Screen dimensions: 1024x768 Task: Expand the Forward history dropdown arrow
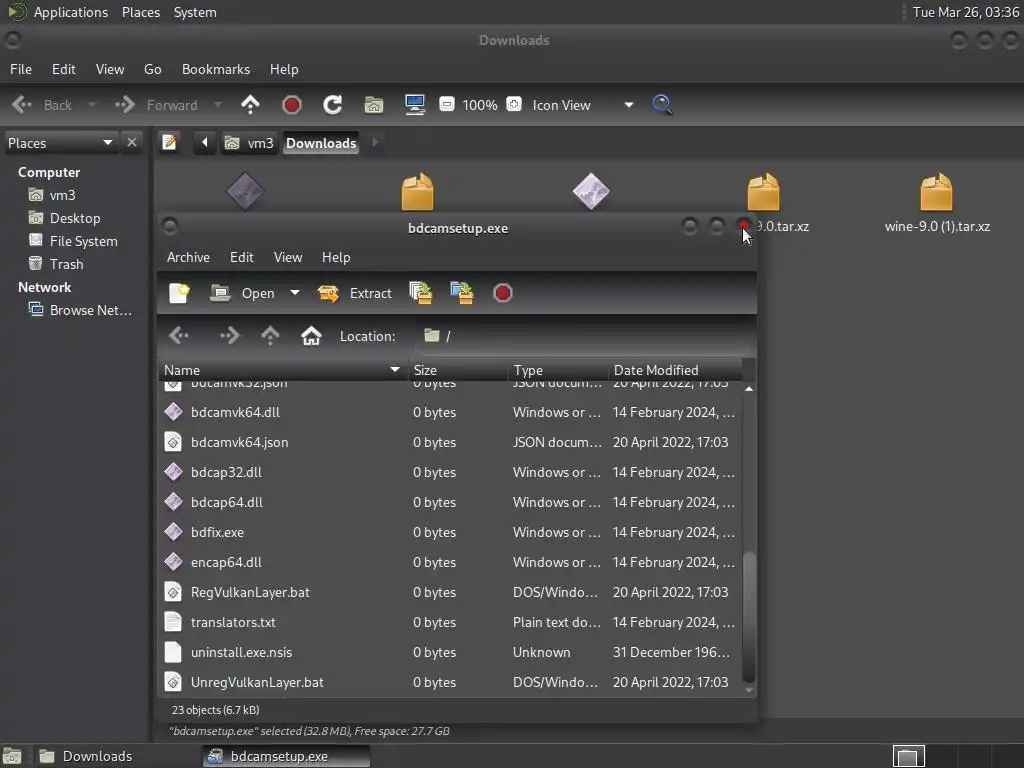[x=218, y=105]
